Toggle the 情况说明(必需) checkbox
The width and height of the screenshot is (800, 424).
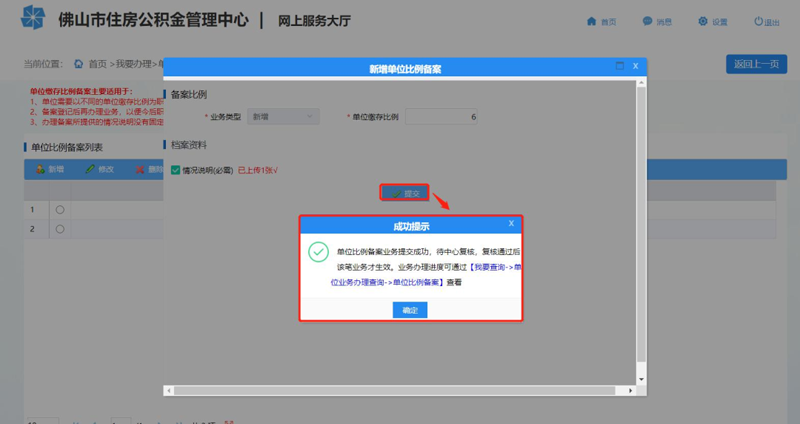pos(176,170)
